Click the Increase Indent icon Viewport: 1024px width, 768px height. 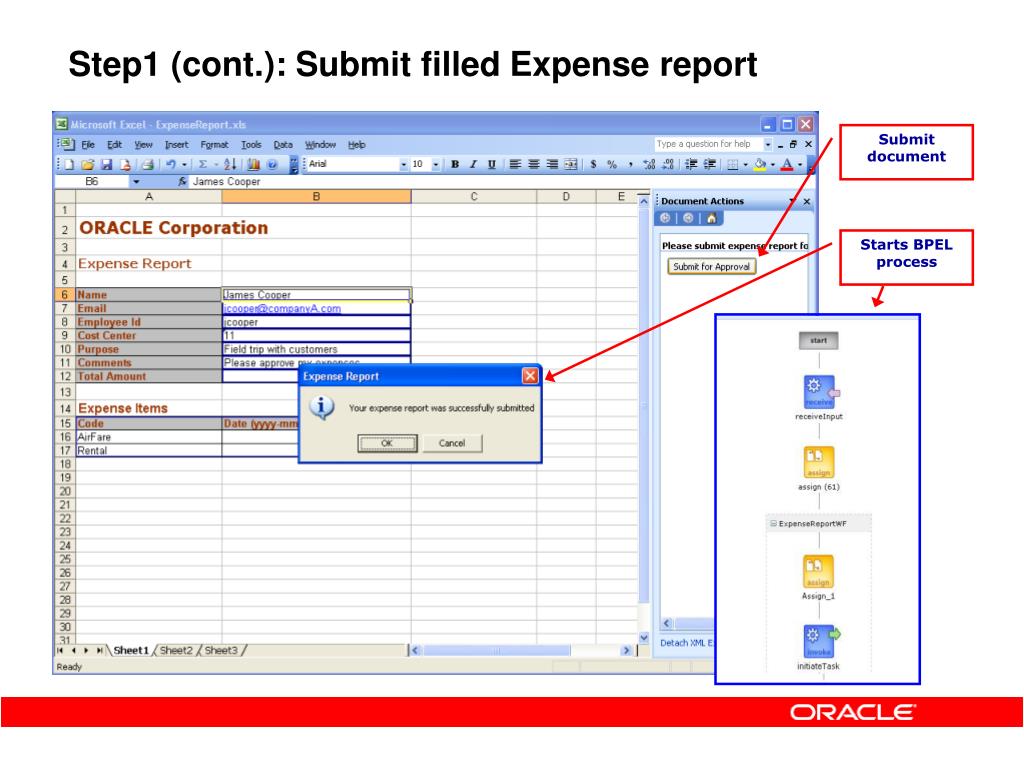(x=710, y=165)
